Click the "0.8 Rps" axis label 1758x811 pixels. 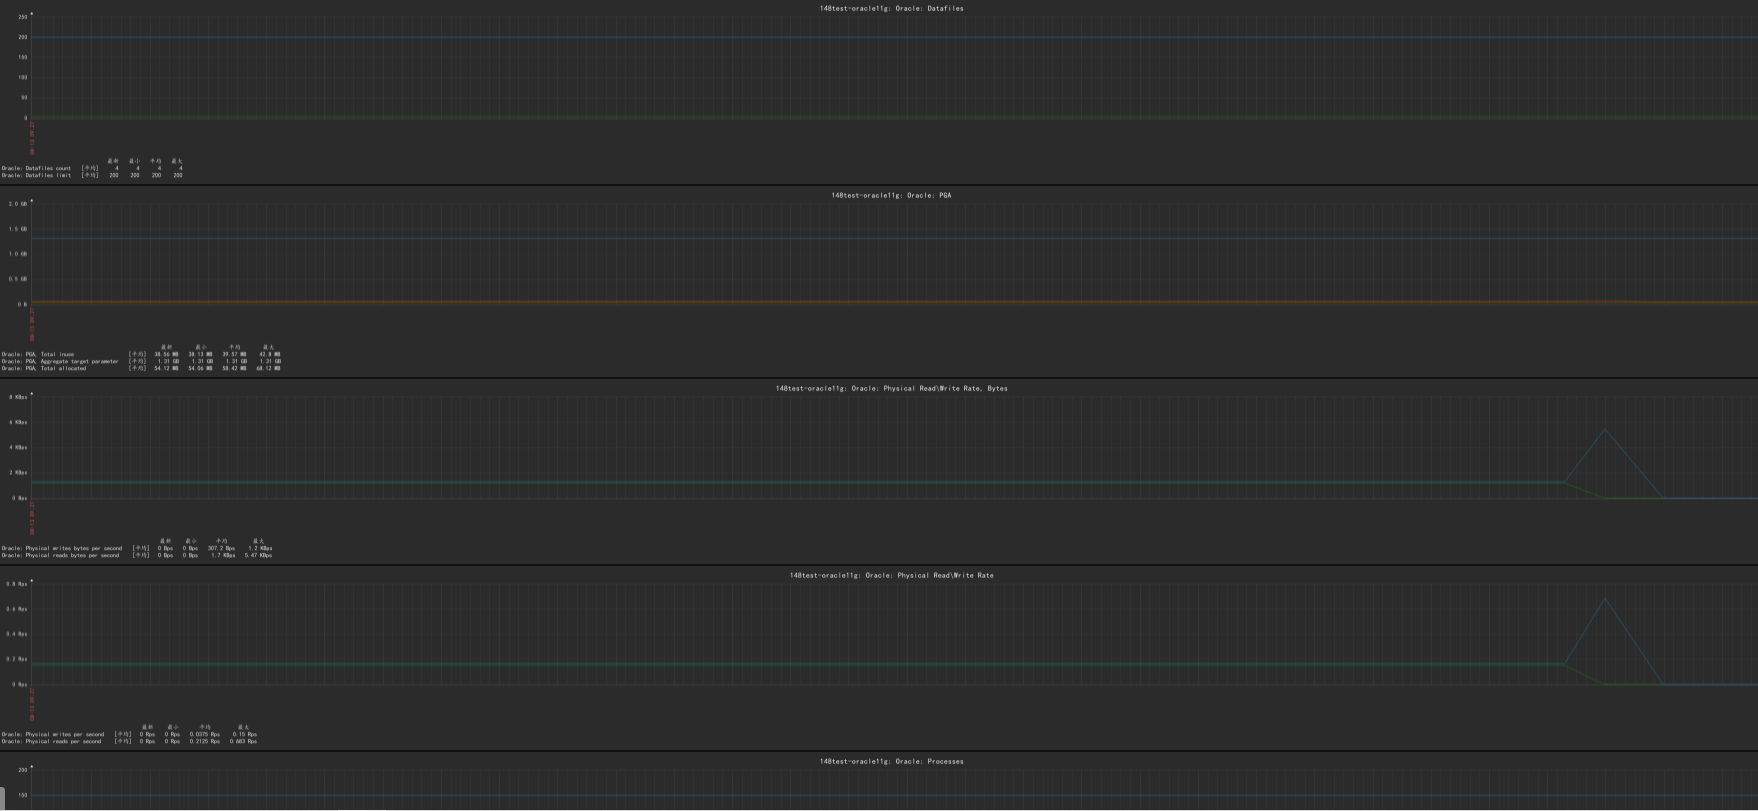(x=17, y=584)
